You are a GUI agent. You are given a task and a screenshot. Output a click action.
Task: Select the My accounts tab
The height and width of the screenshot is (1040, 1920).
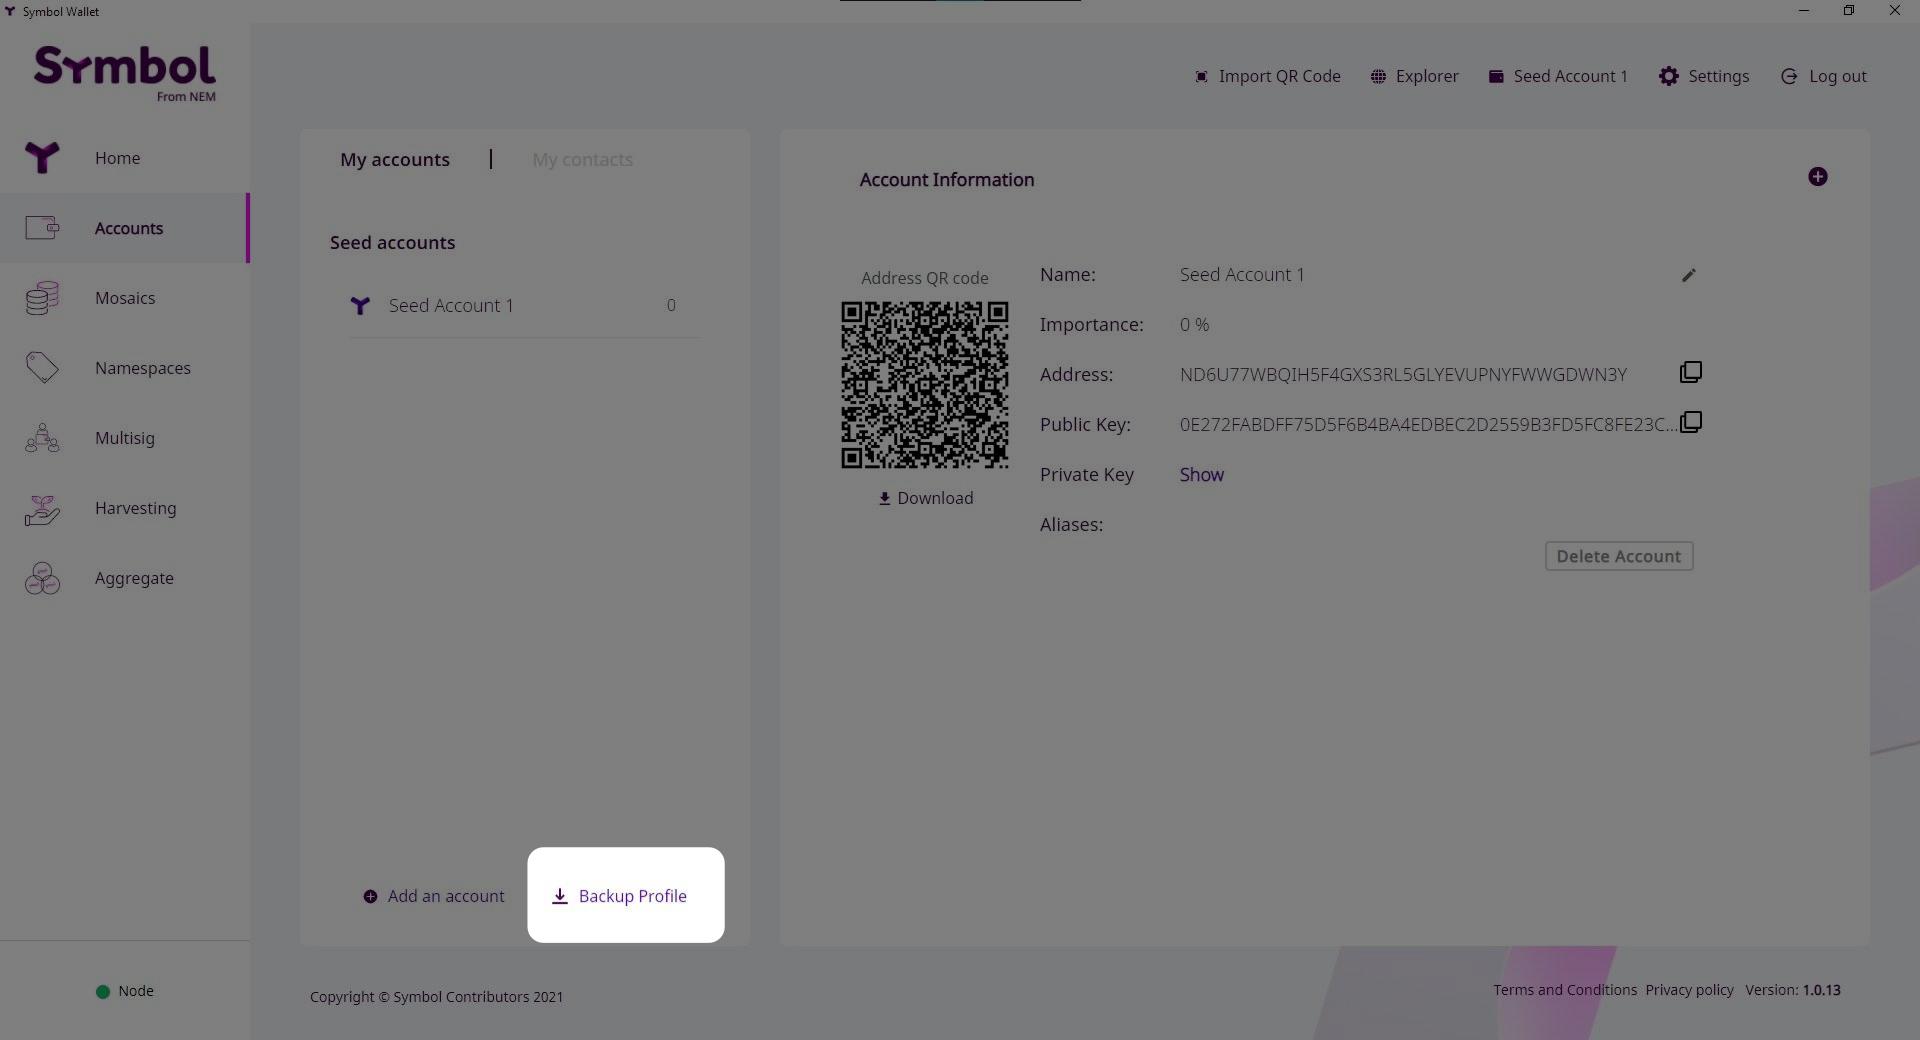(x=395, y=160)
